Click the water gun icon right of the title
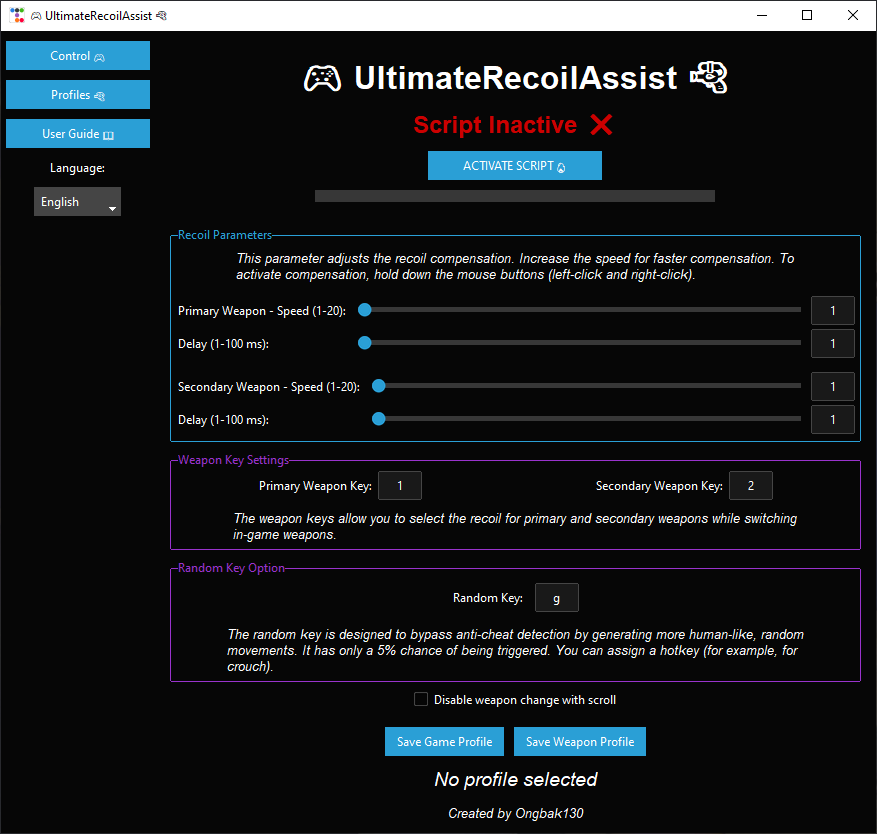This screenshot has width=877, height=835. (709, 77)
